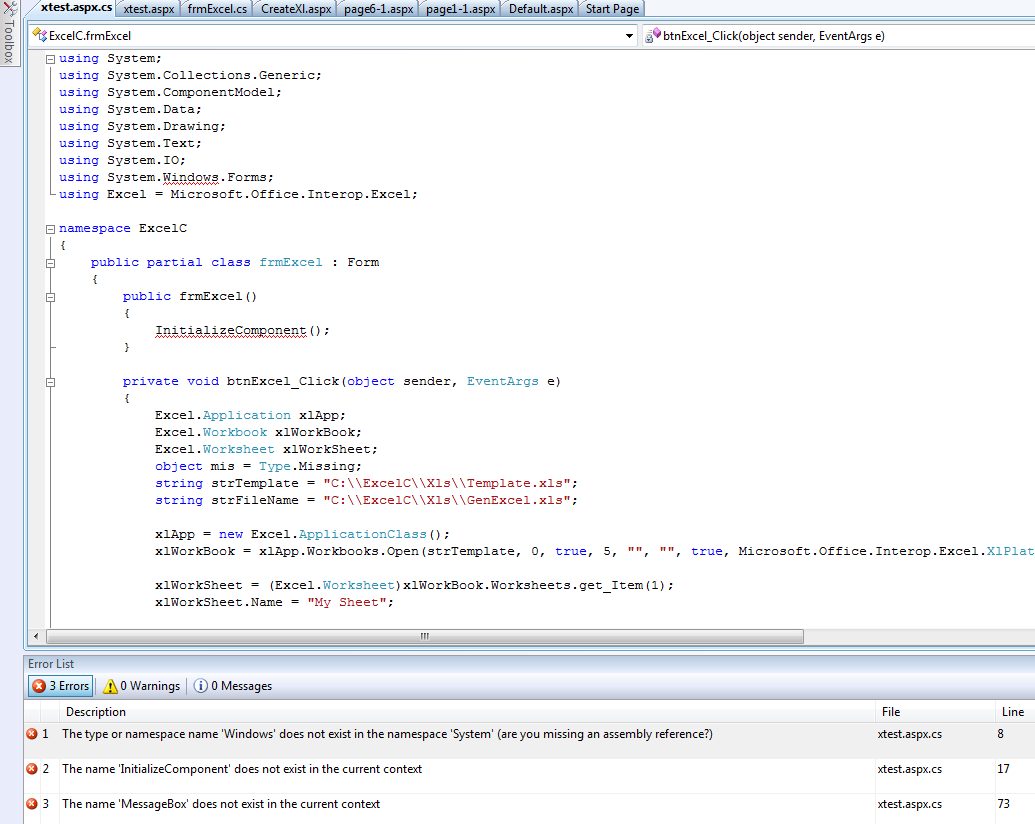
Task: Switch to the Default.aspx tab
Action: point(541,9)
